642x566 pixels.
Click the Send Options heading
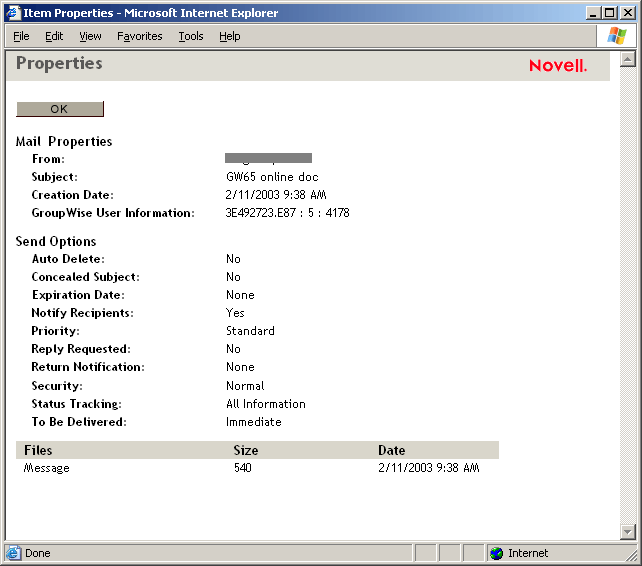pyautogui.click(x=56, y=242)
